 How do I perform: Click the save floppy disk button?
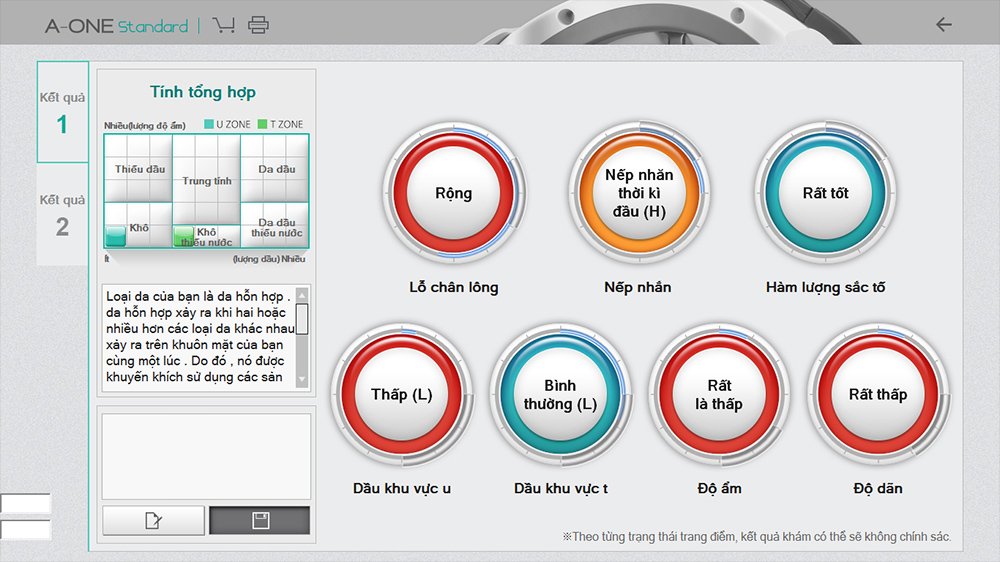click(260, 520)
